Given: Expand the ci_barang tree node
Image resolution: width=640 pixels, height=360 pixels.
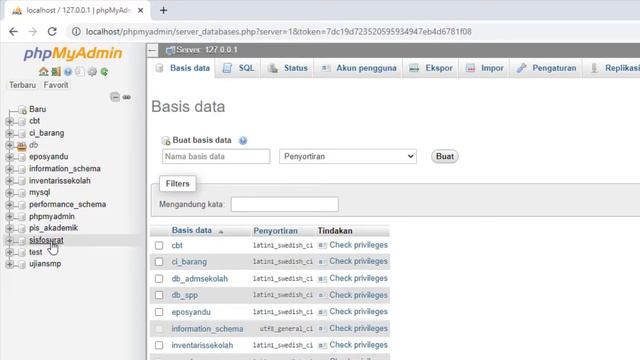Looking at the screenshot, I should [9, 133].
